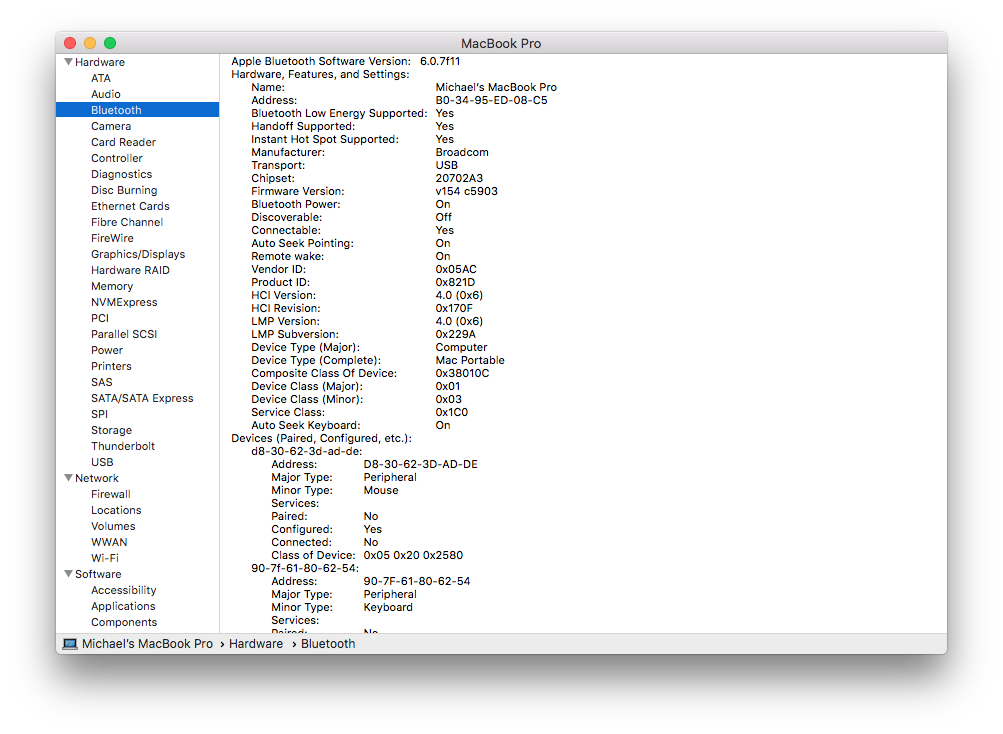
Task: Open Diagnostics in the sidebar
Action: coord(122,174)
